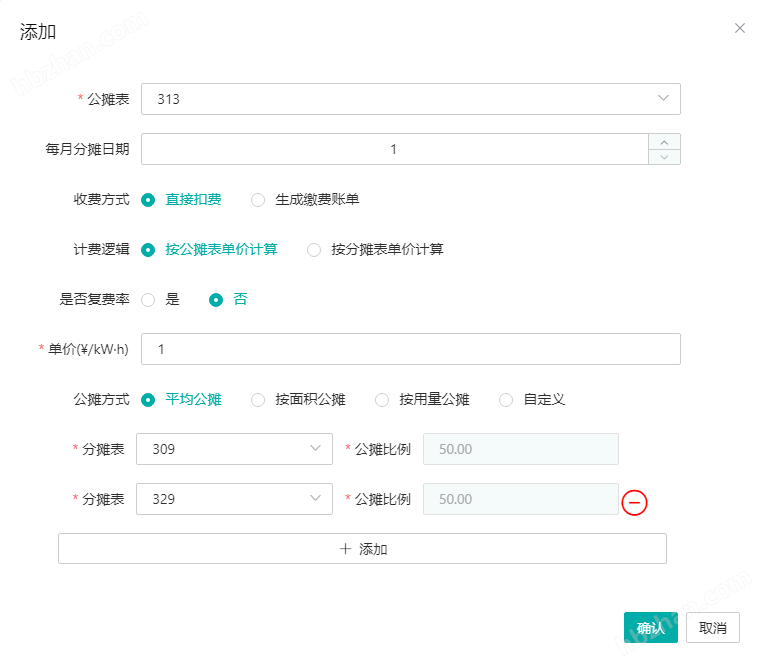Select 直接扣费 payment method
Image resolution: width=765 pixels, height=666 pixels.
(x=181, y=200)
